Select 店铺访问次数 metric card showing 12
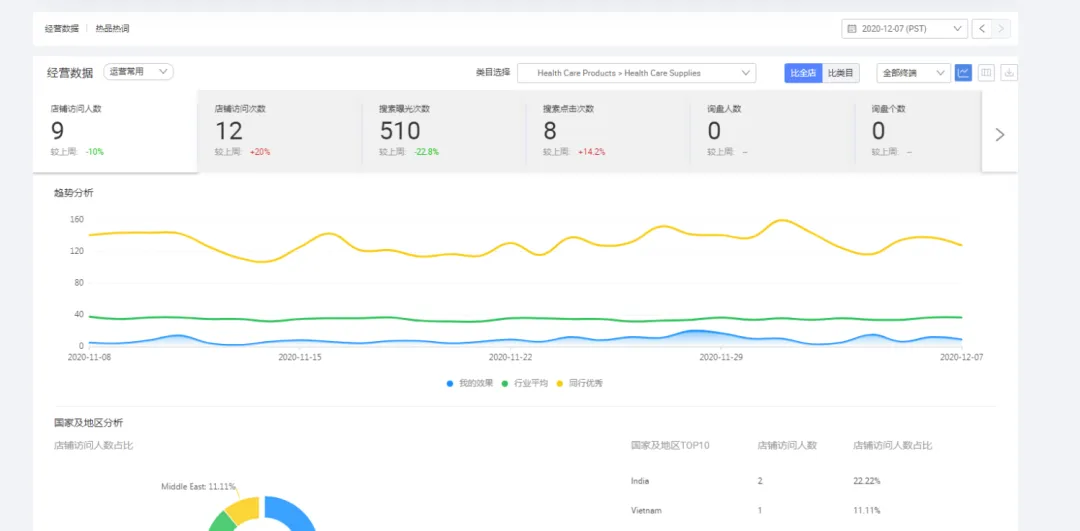This screenshot has height=531, width=1080. [x=280, y=131]
